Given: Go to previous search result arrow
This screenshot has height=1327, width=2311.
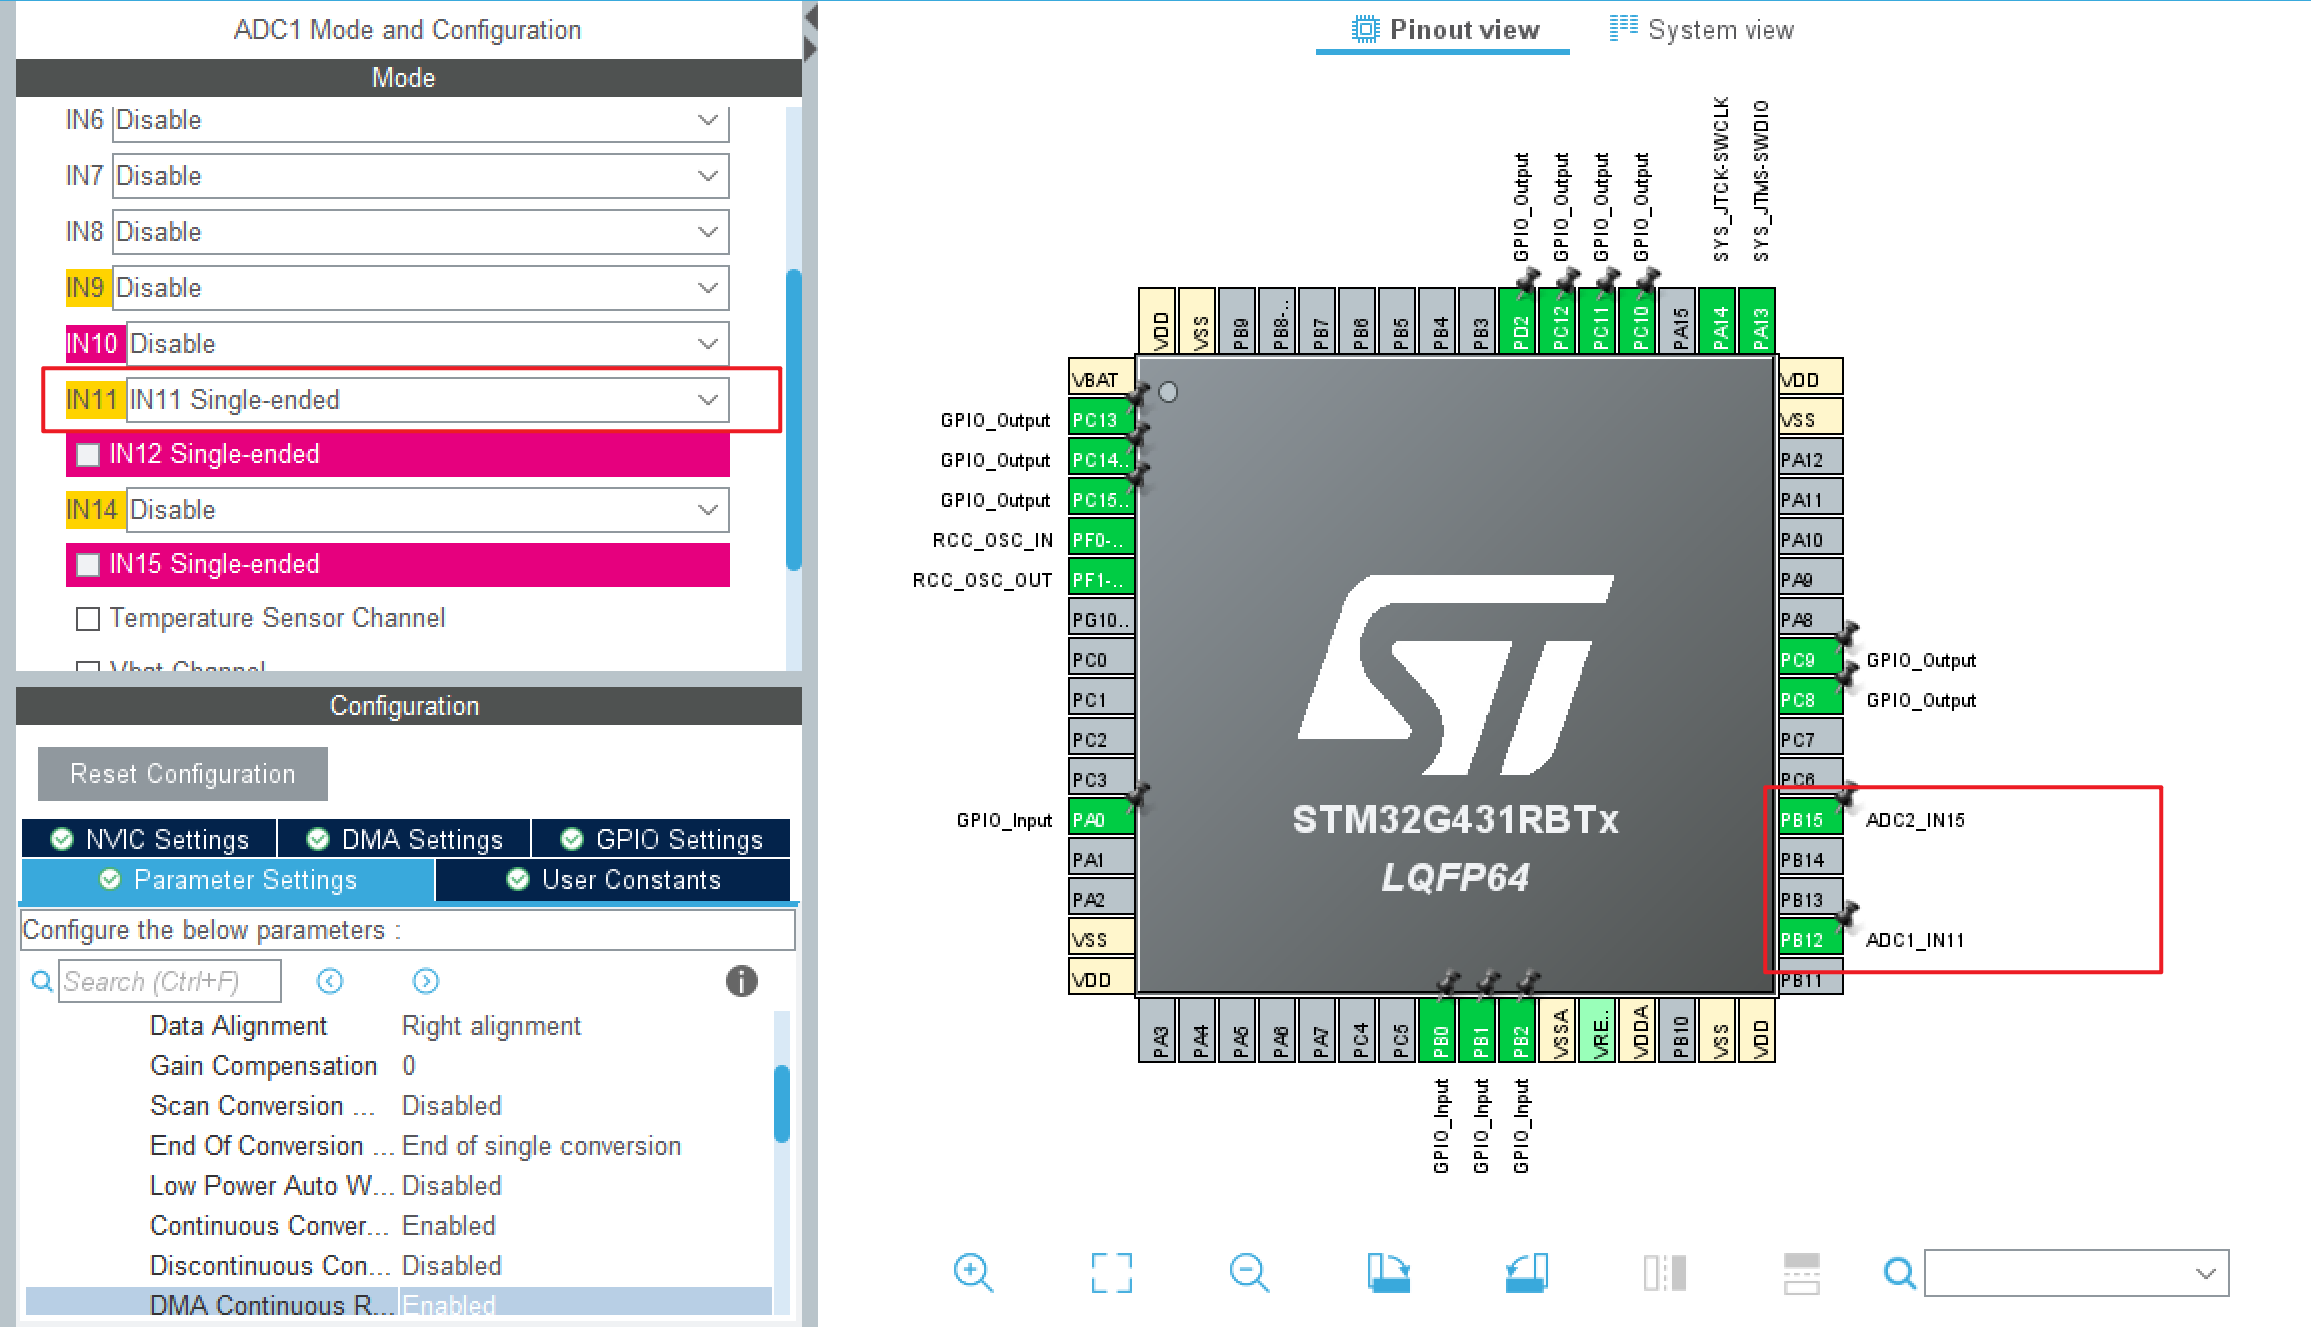Looking at the screenshot, I should tap(330, 981).
